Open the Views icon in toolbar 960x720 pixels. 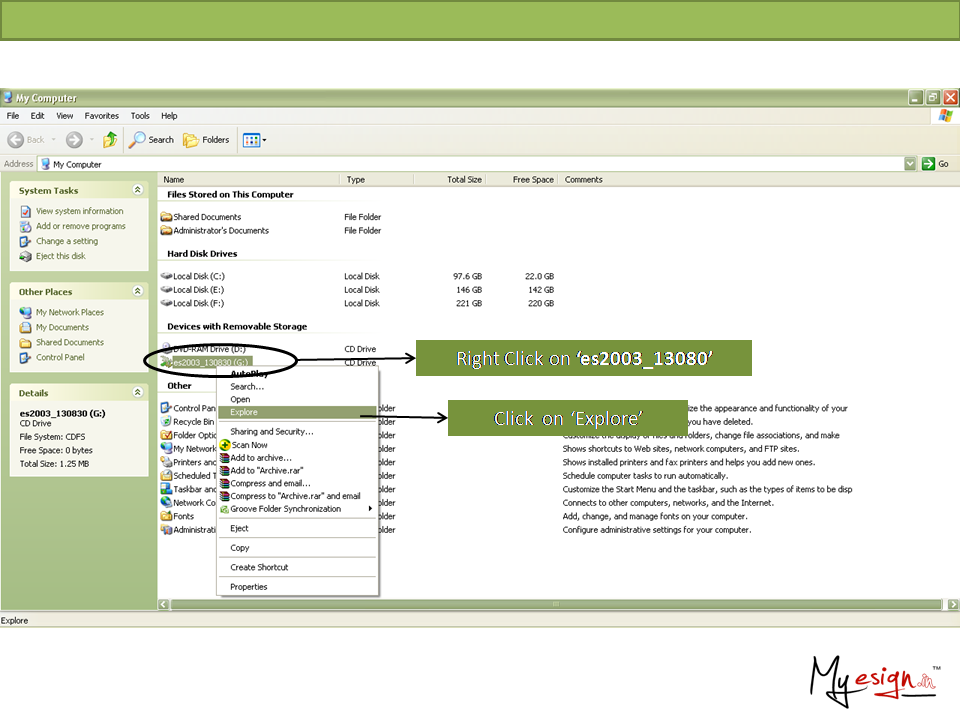[254, 140]
